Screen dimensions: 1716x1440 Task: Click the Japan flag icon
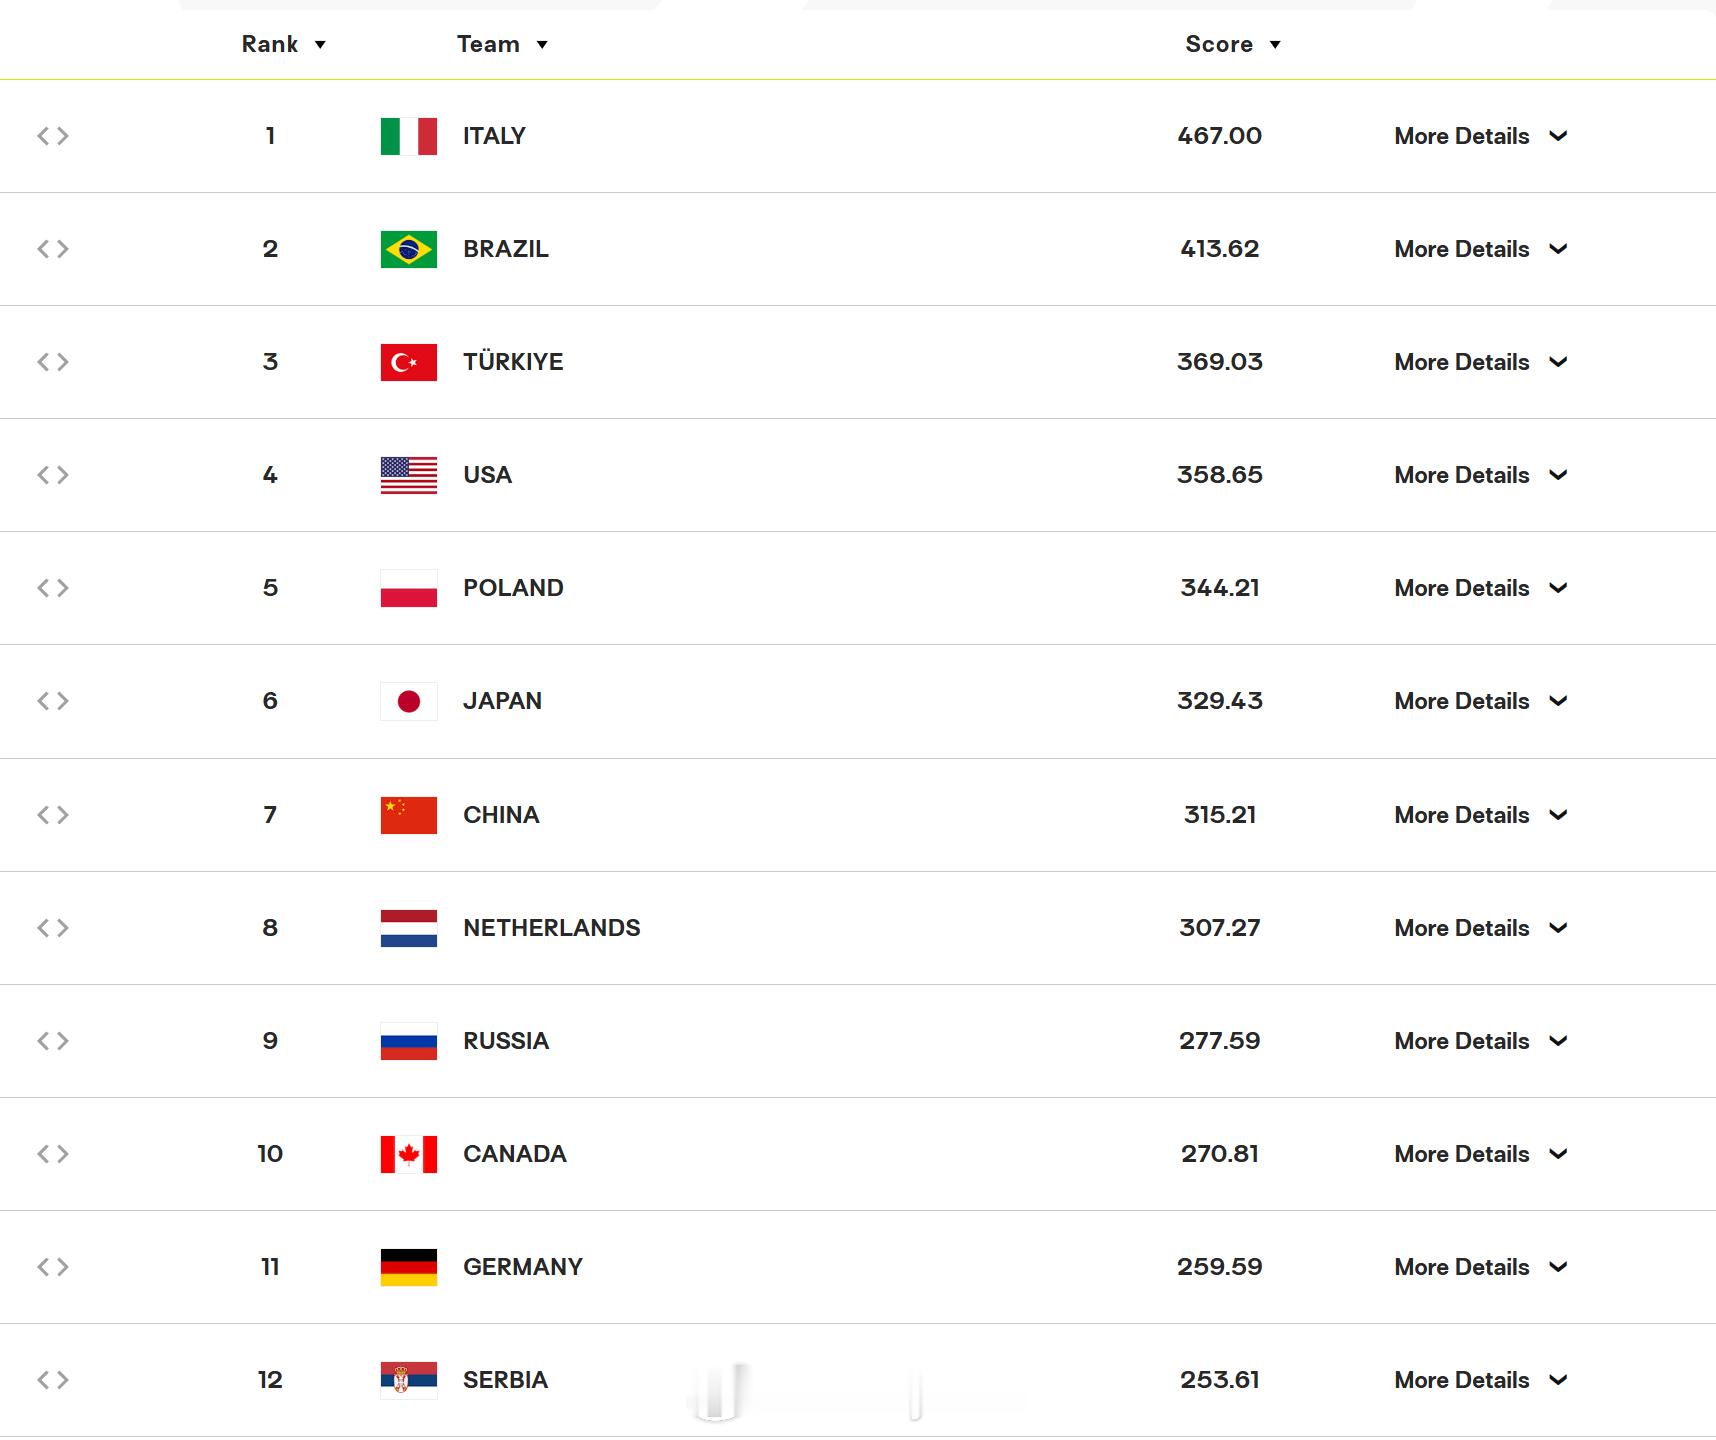(x=409, y=701)
